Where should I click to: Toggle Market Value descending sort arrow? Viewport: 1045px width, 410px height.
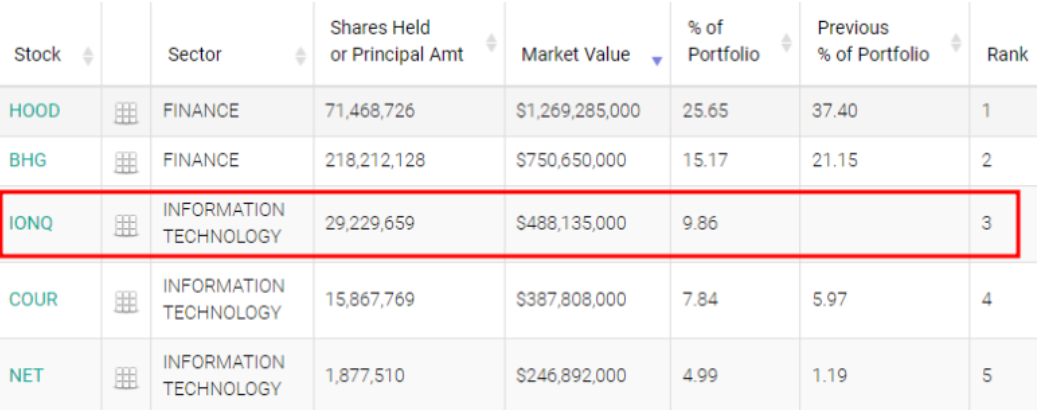[x=658, y=61]
